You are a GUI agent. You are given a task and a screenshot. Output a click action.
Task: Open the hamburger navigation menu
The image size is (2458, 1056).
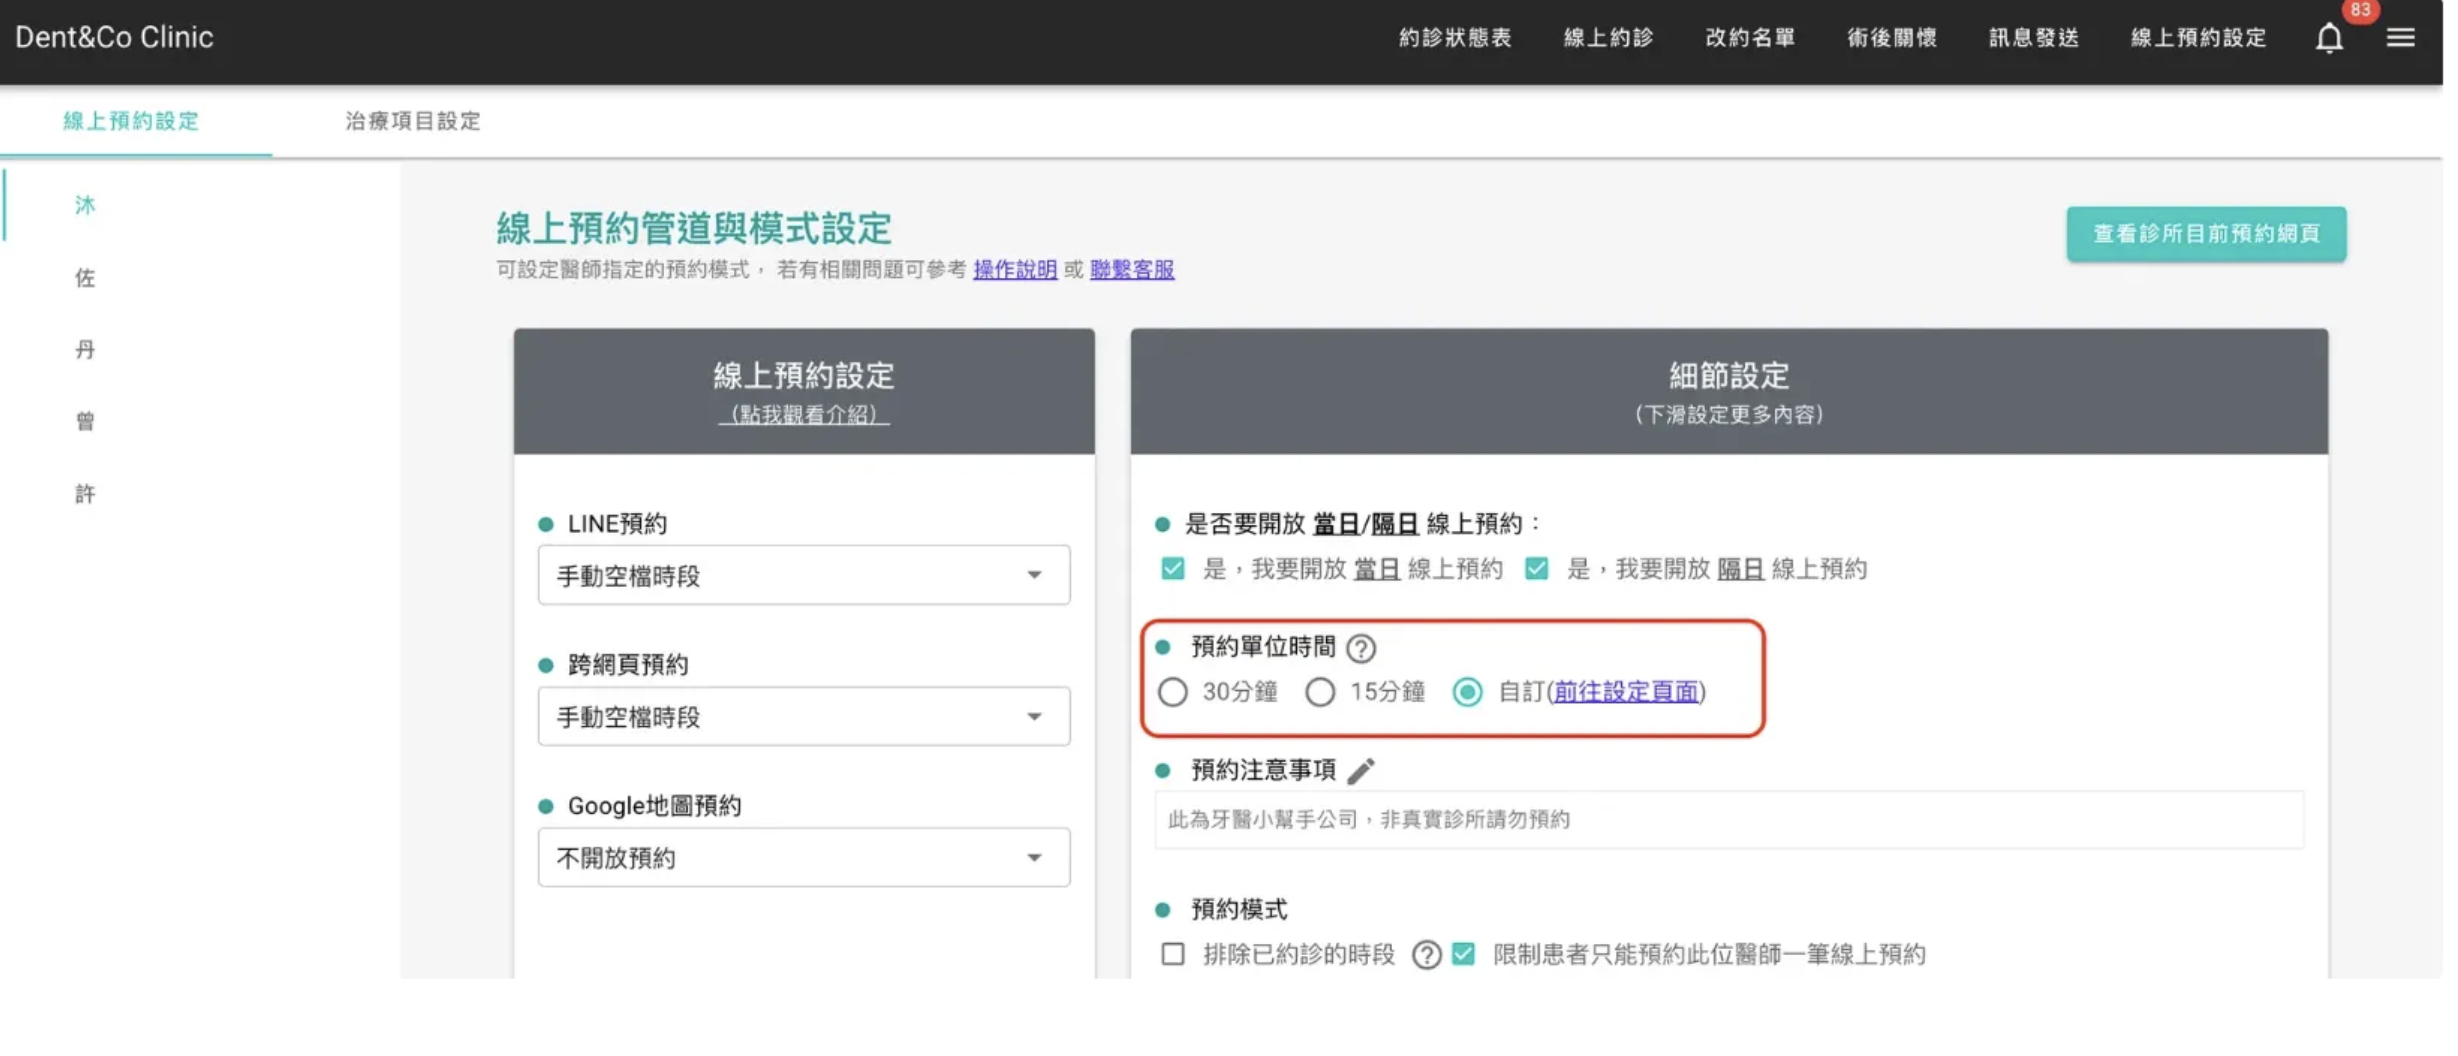pos(2400,37)
